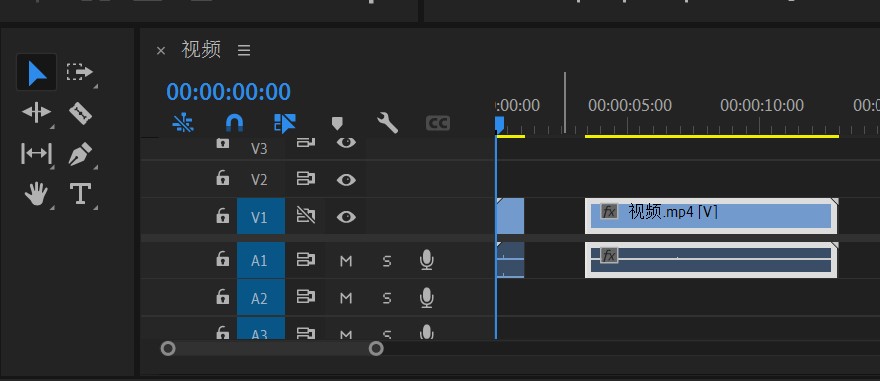880x381 pixels.
Task: Open the 视频 sequence panel menu
Action: point(244,51)
